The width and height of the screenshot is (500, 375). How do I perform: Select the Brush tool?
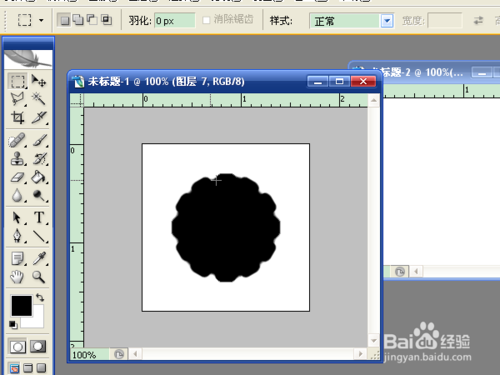(x=39, y=140)
